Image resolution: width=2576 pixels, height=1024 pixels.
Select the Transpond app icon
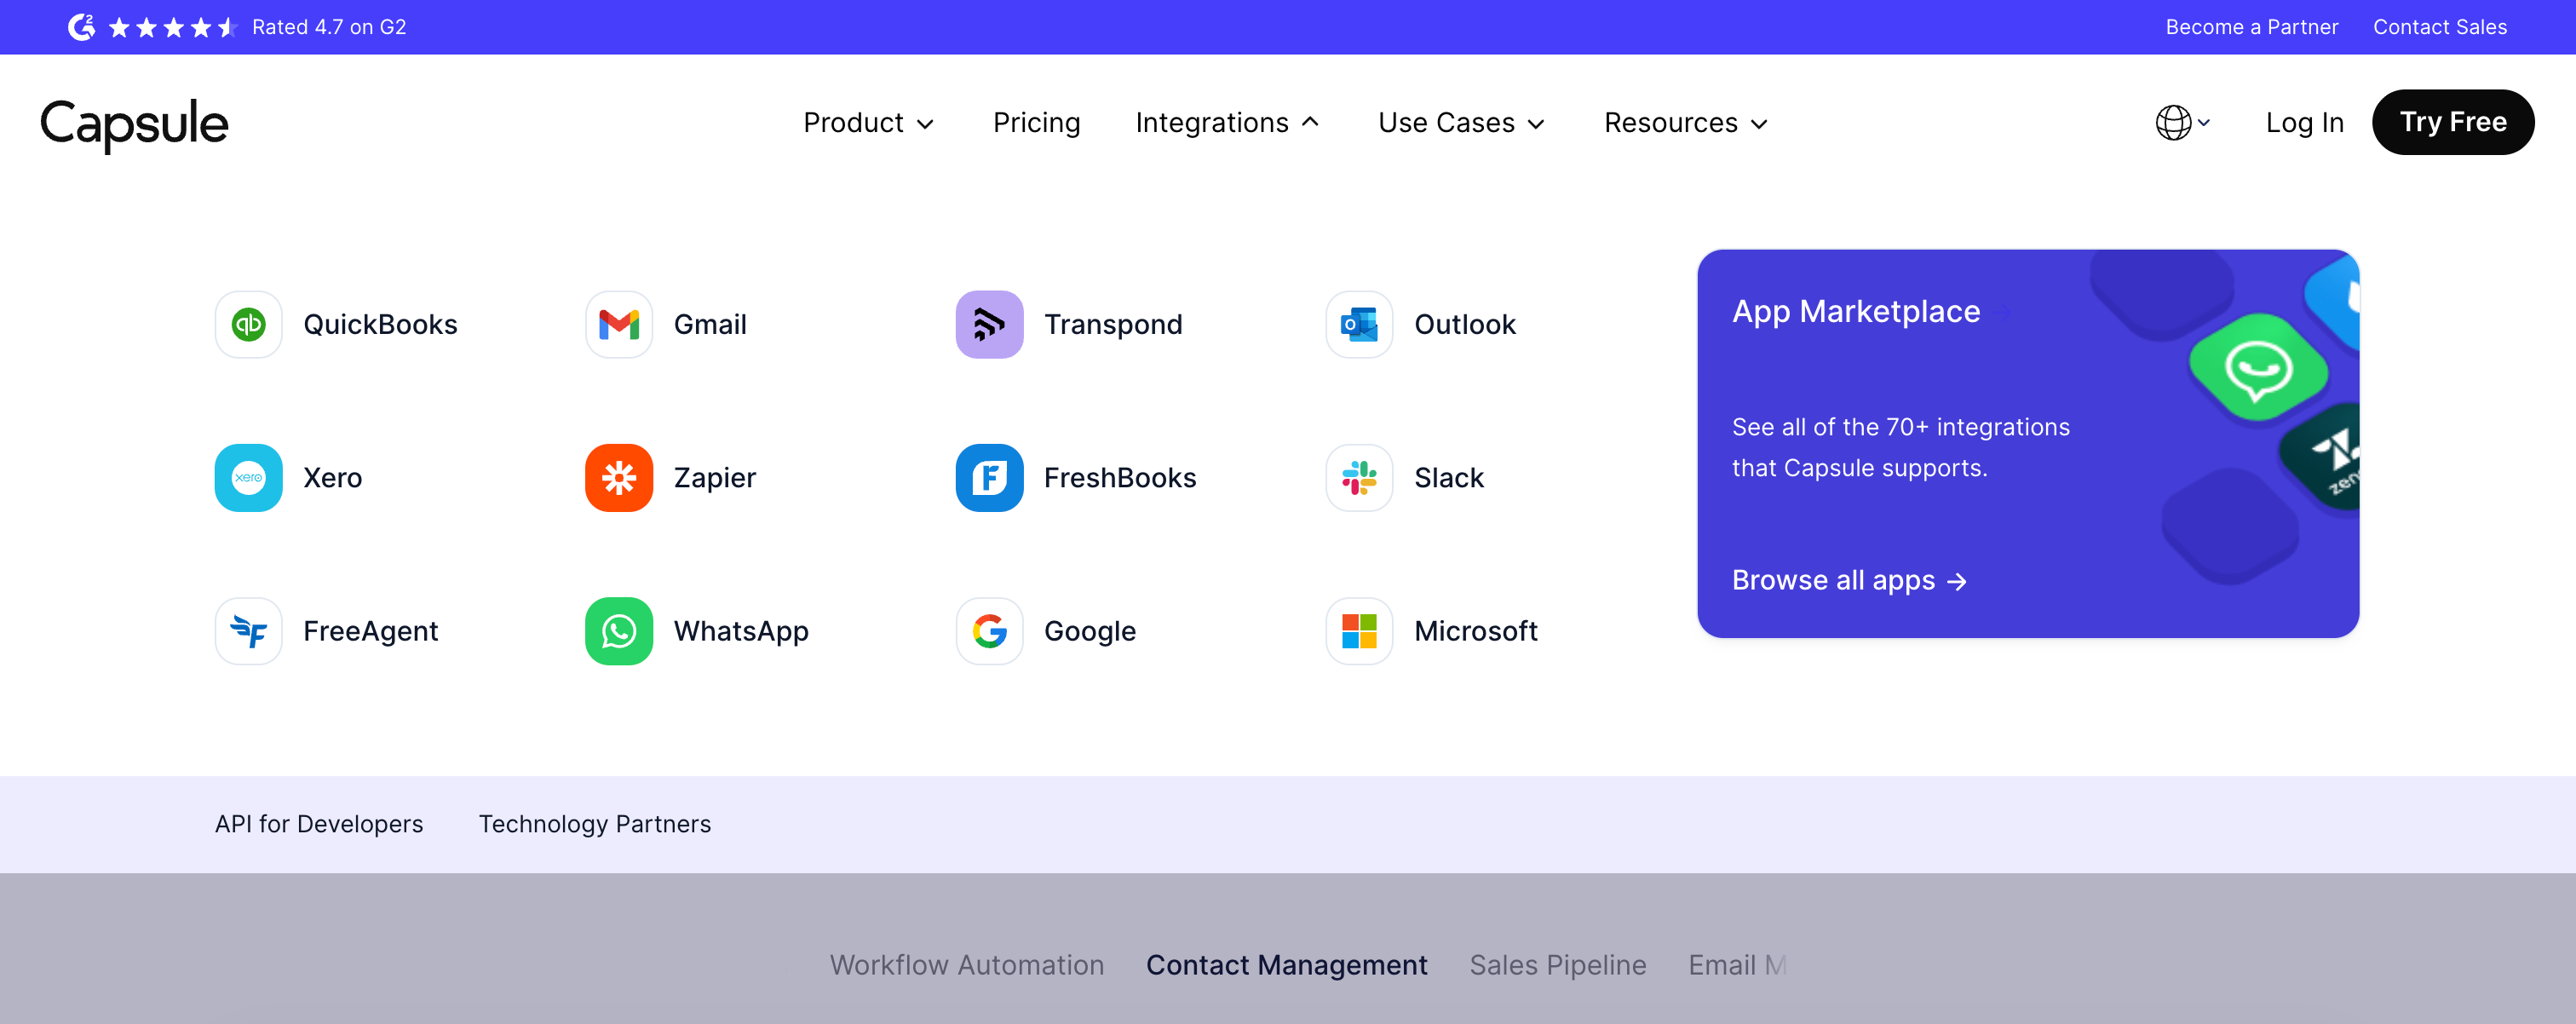(988, 324)
